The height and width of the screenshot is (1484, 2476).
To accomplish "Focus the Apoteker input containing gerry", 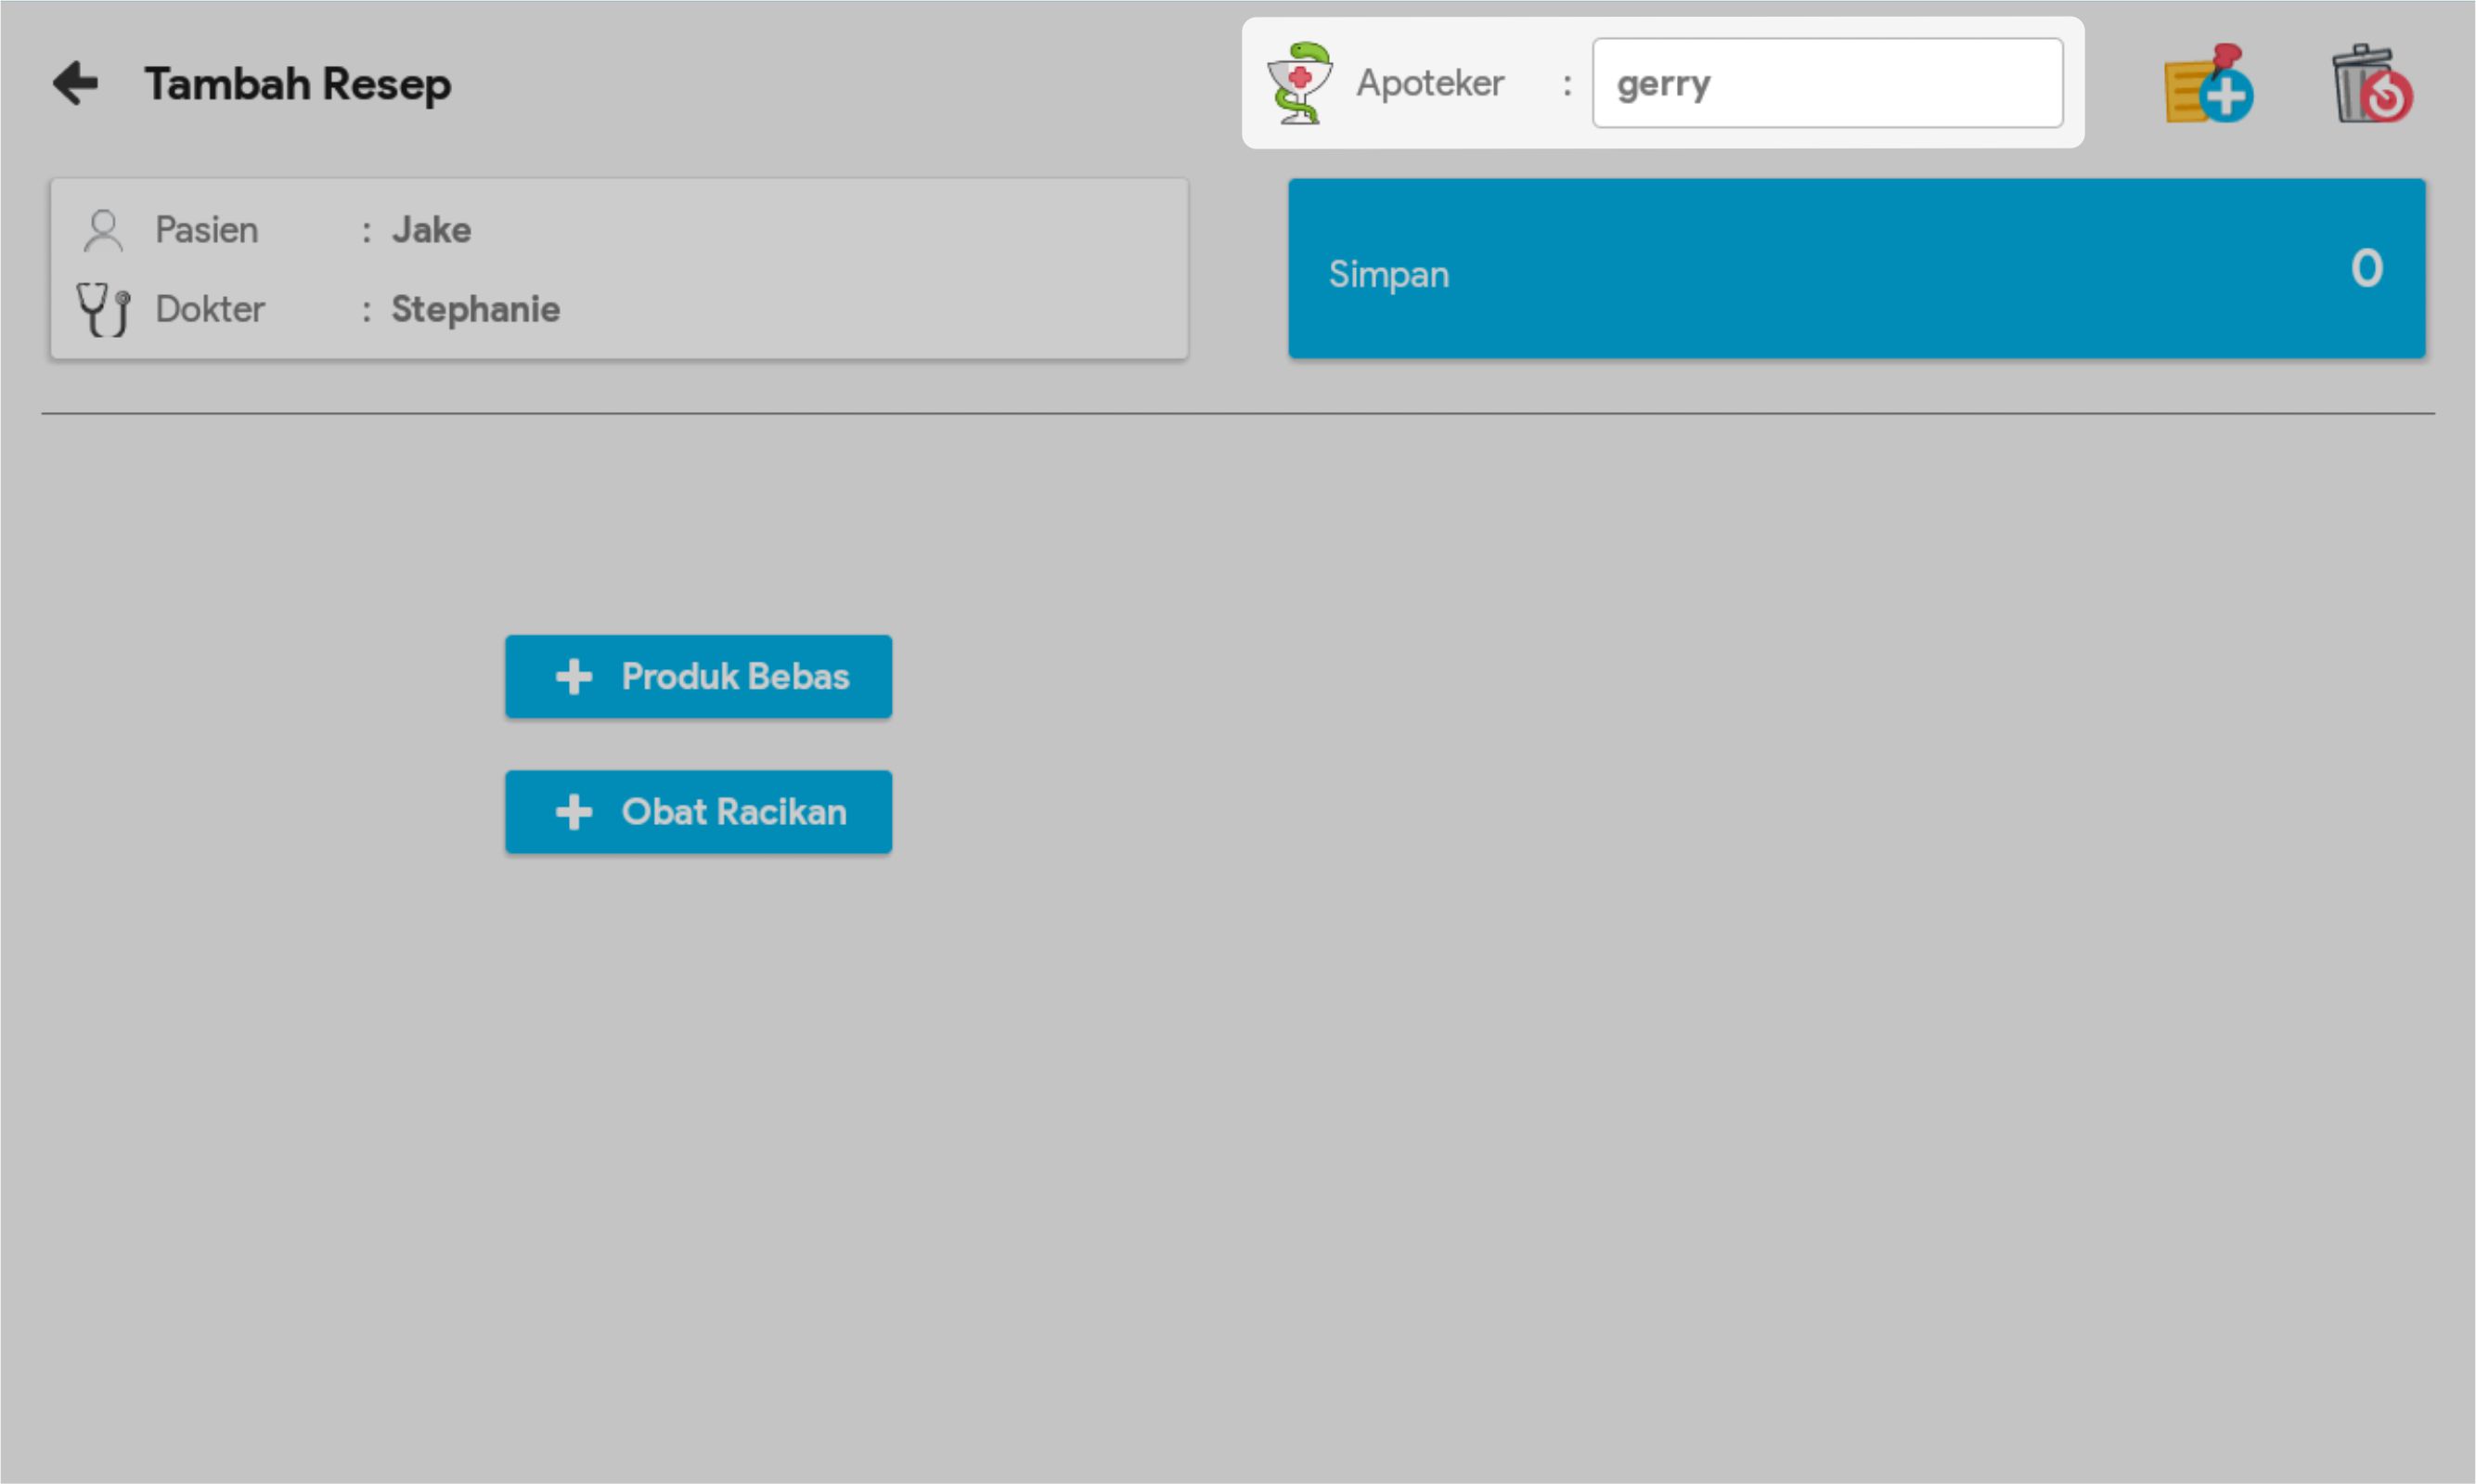I will [1826, 83].
